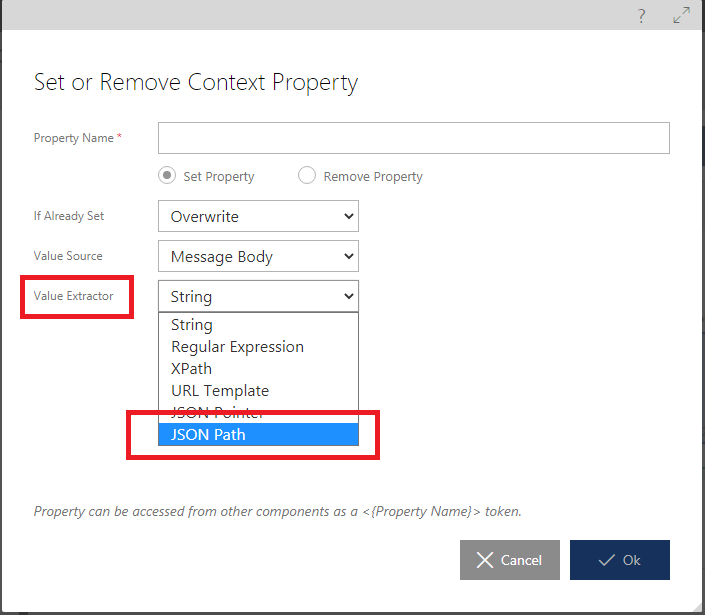This screenshot has height=615, width=705.
Task: Open the If Already Set dropdown
Action: [x=258, y=216]
